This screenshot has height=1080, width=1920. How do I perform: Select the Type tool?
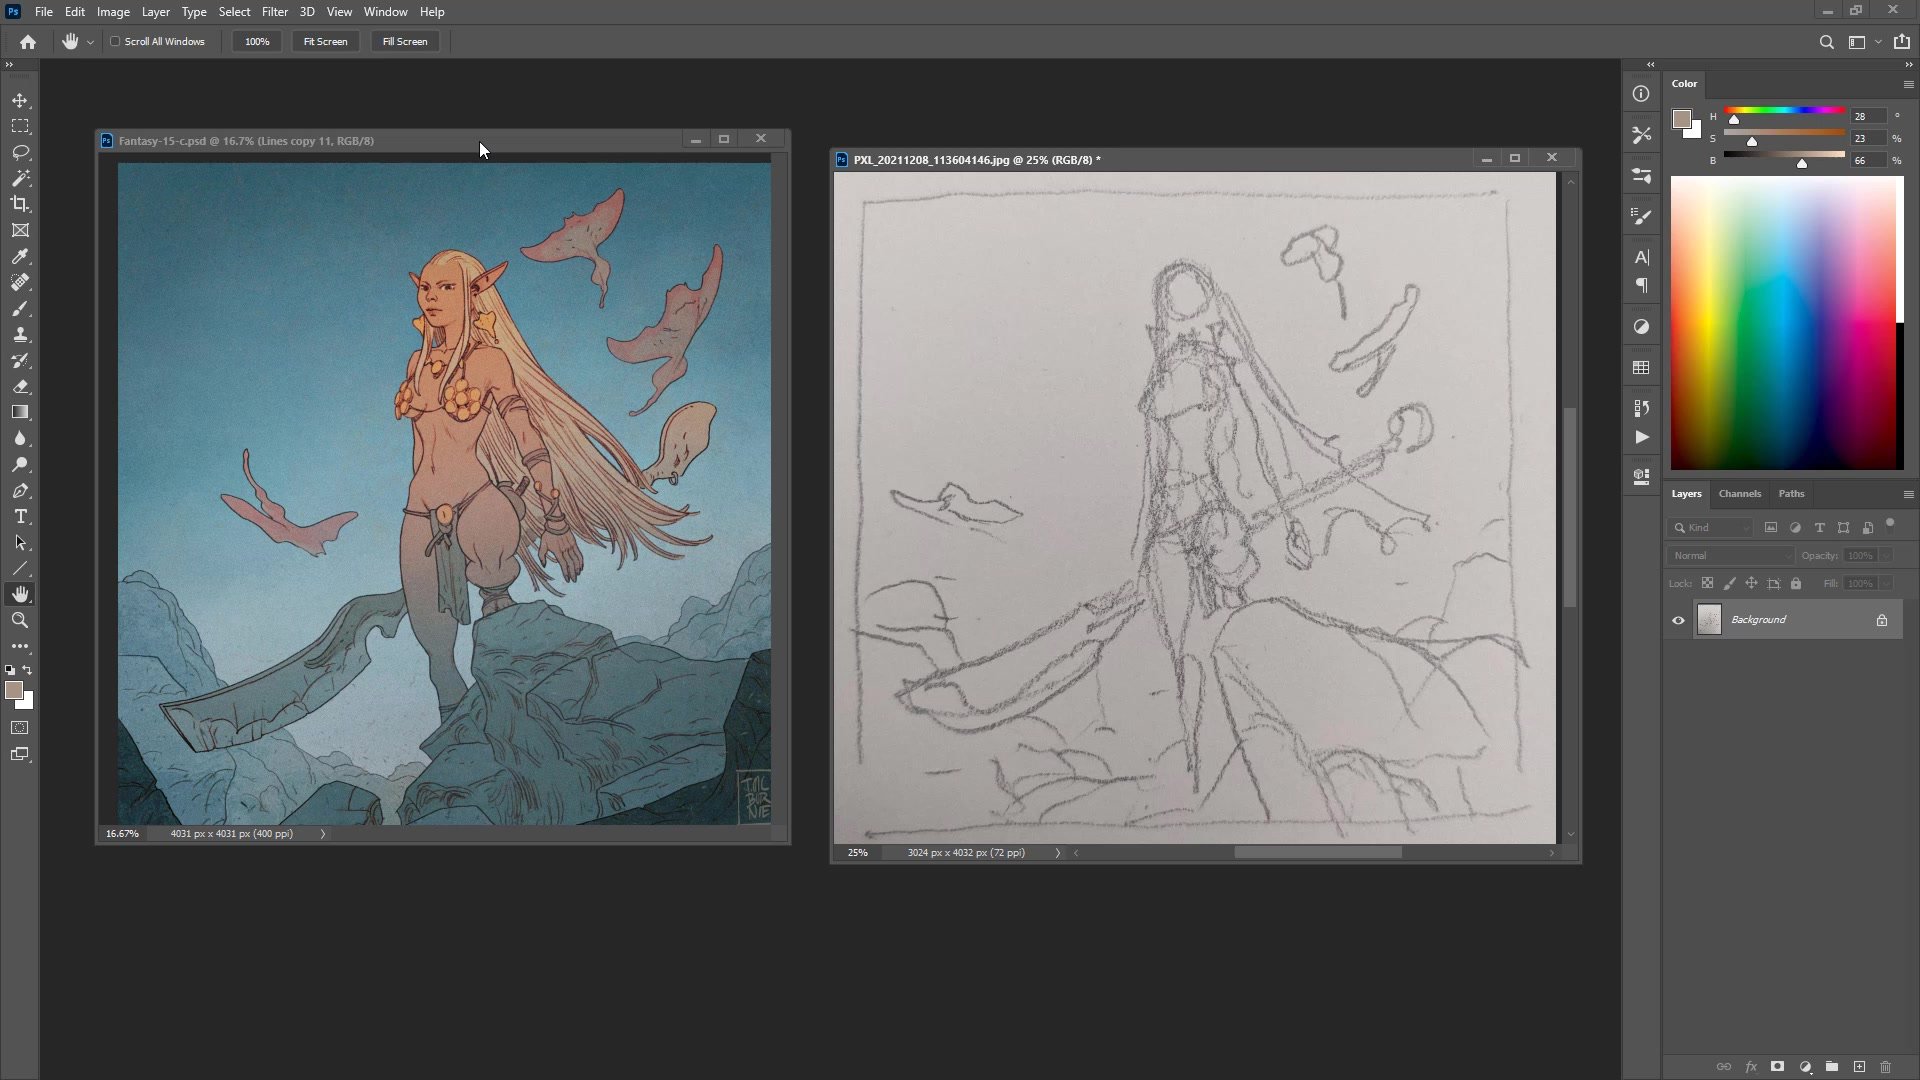point(20,516)
